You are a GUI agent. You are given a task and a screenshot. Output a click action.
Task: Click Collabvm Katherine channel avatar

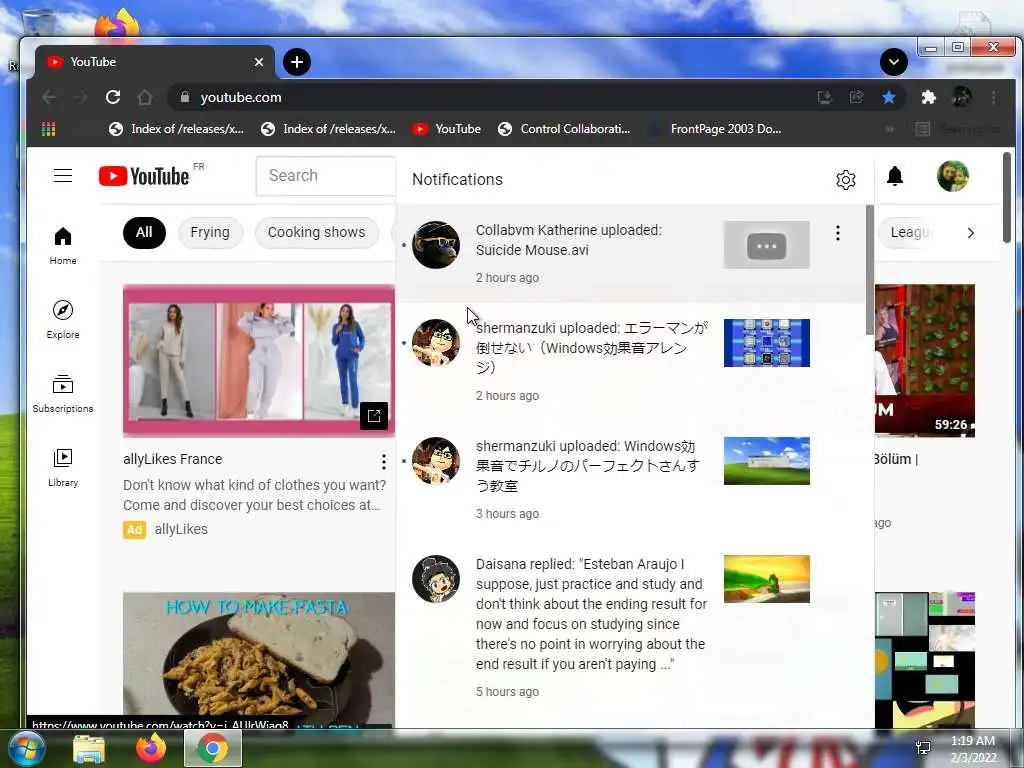(436, 245)
